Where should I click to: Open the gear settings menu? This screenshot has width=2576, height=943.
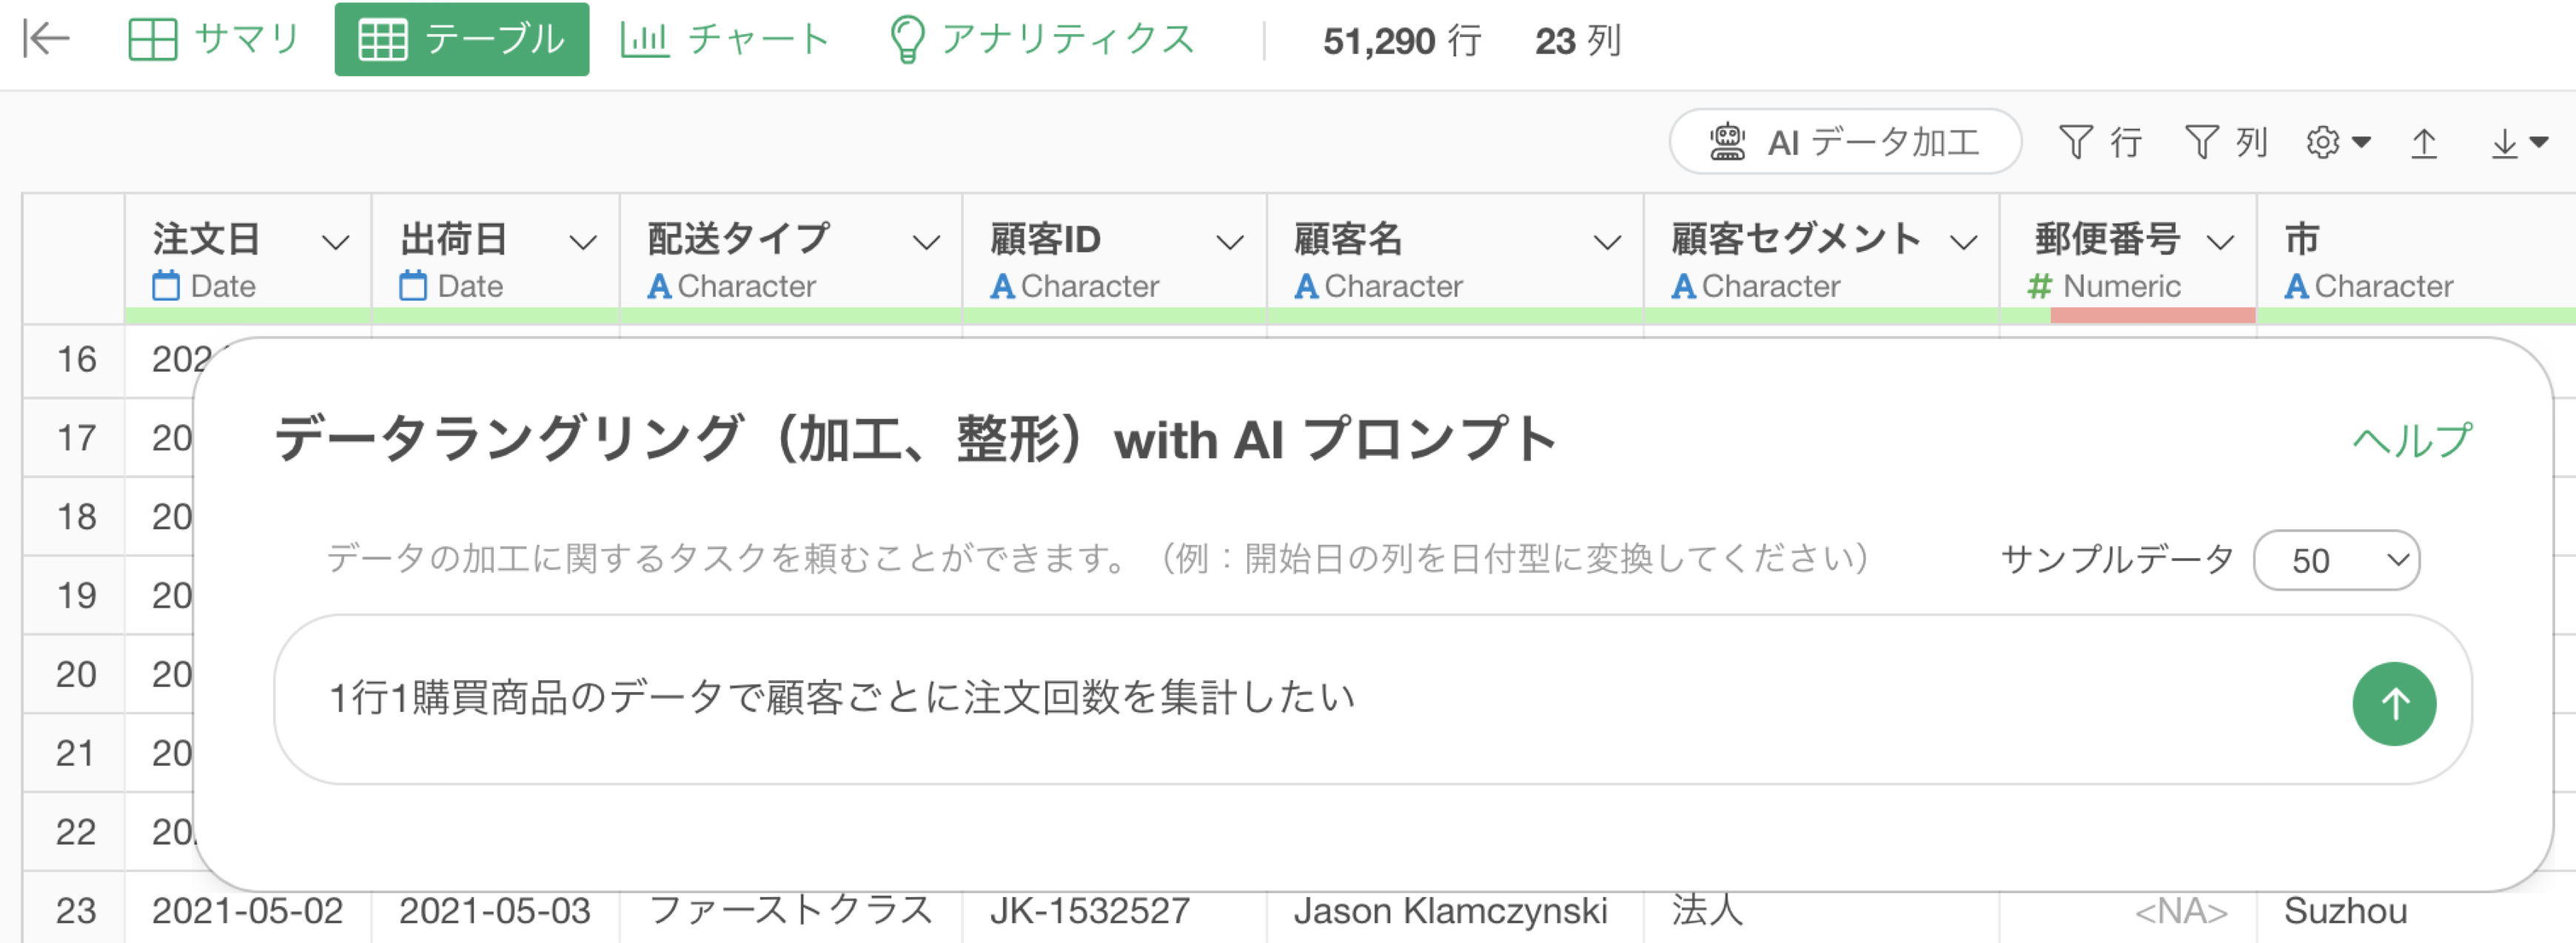[2337, 142]
